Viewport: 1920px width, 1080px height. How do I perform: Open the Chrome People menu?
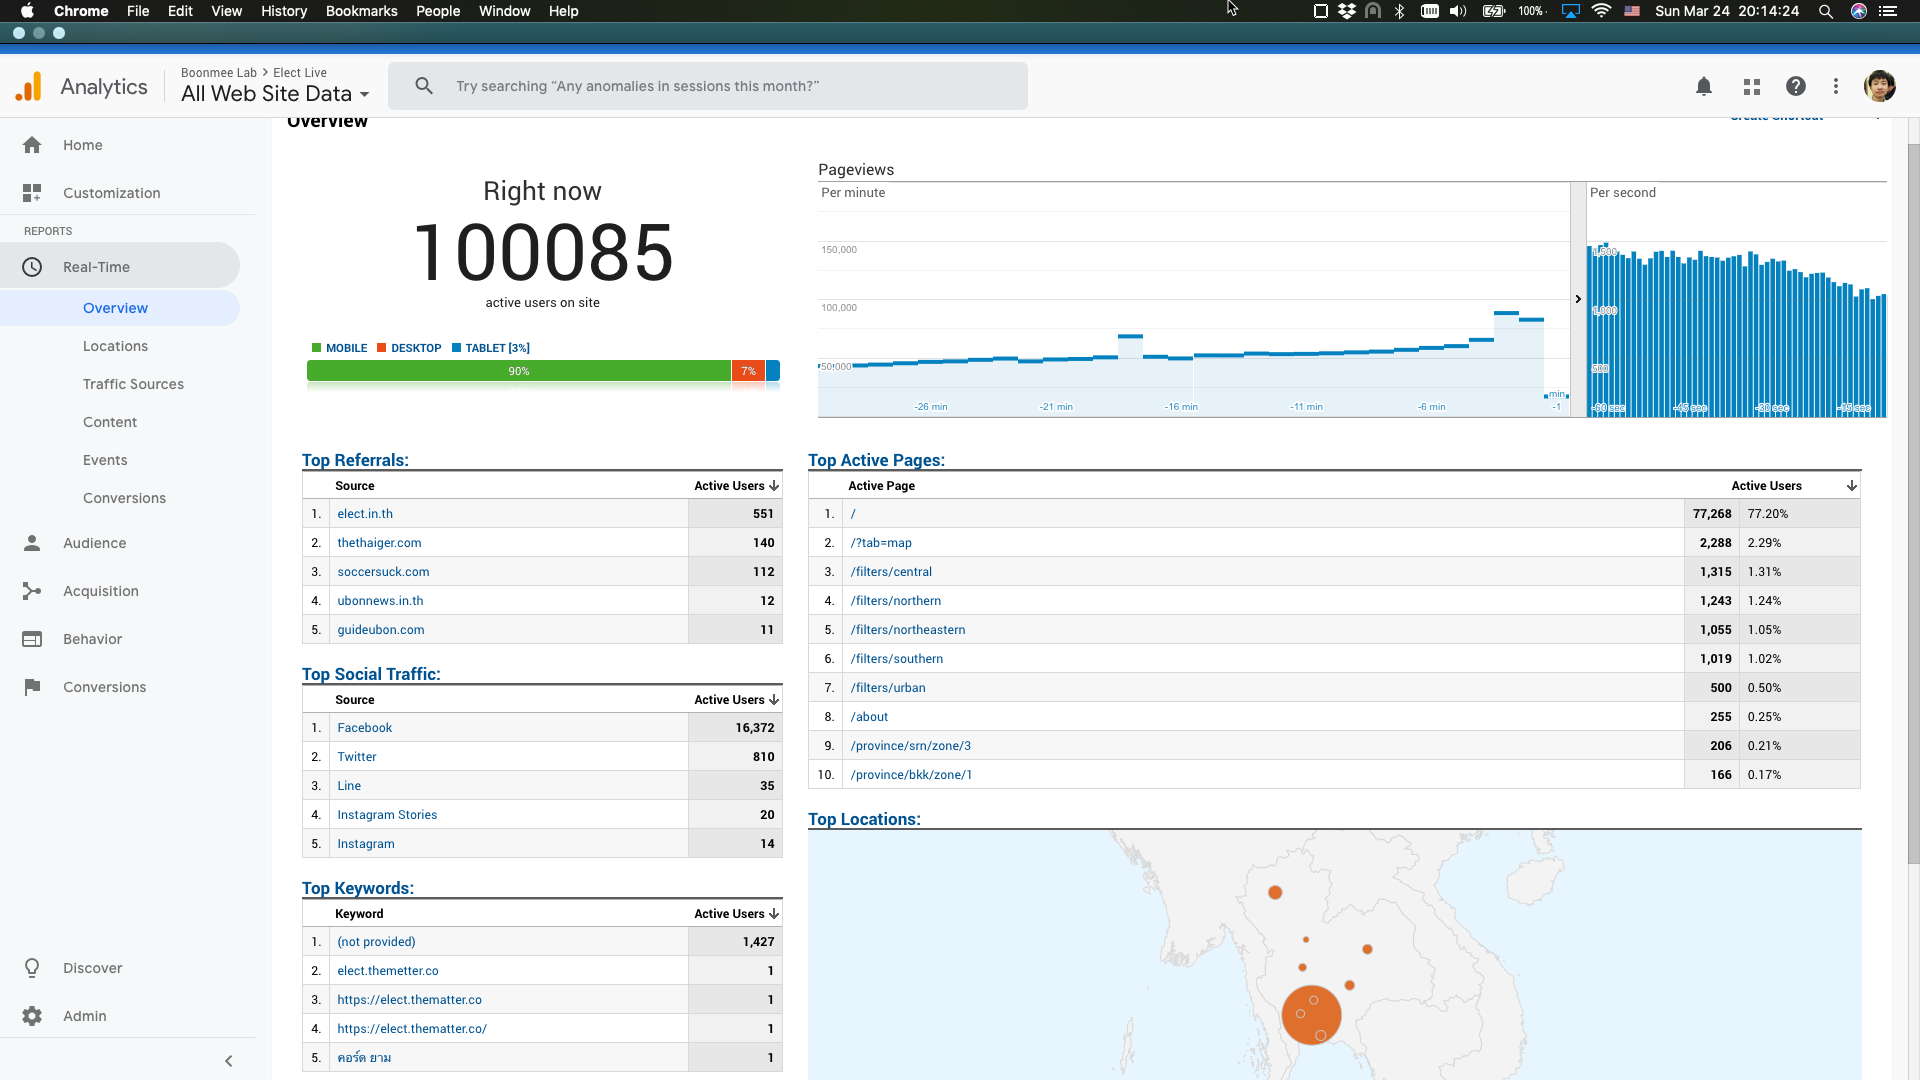(x=438, y=11)
